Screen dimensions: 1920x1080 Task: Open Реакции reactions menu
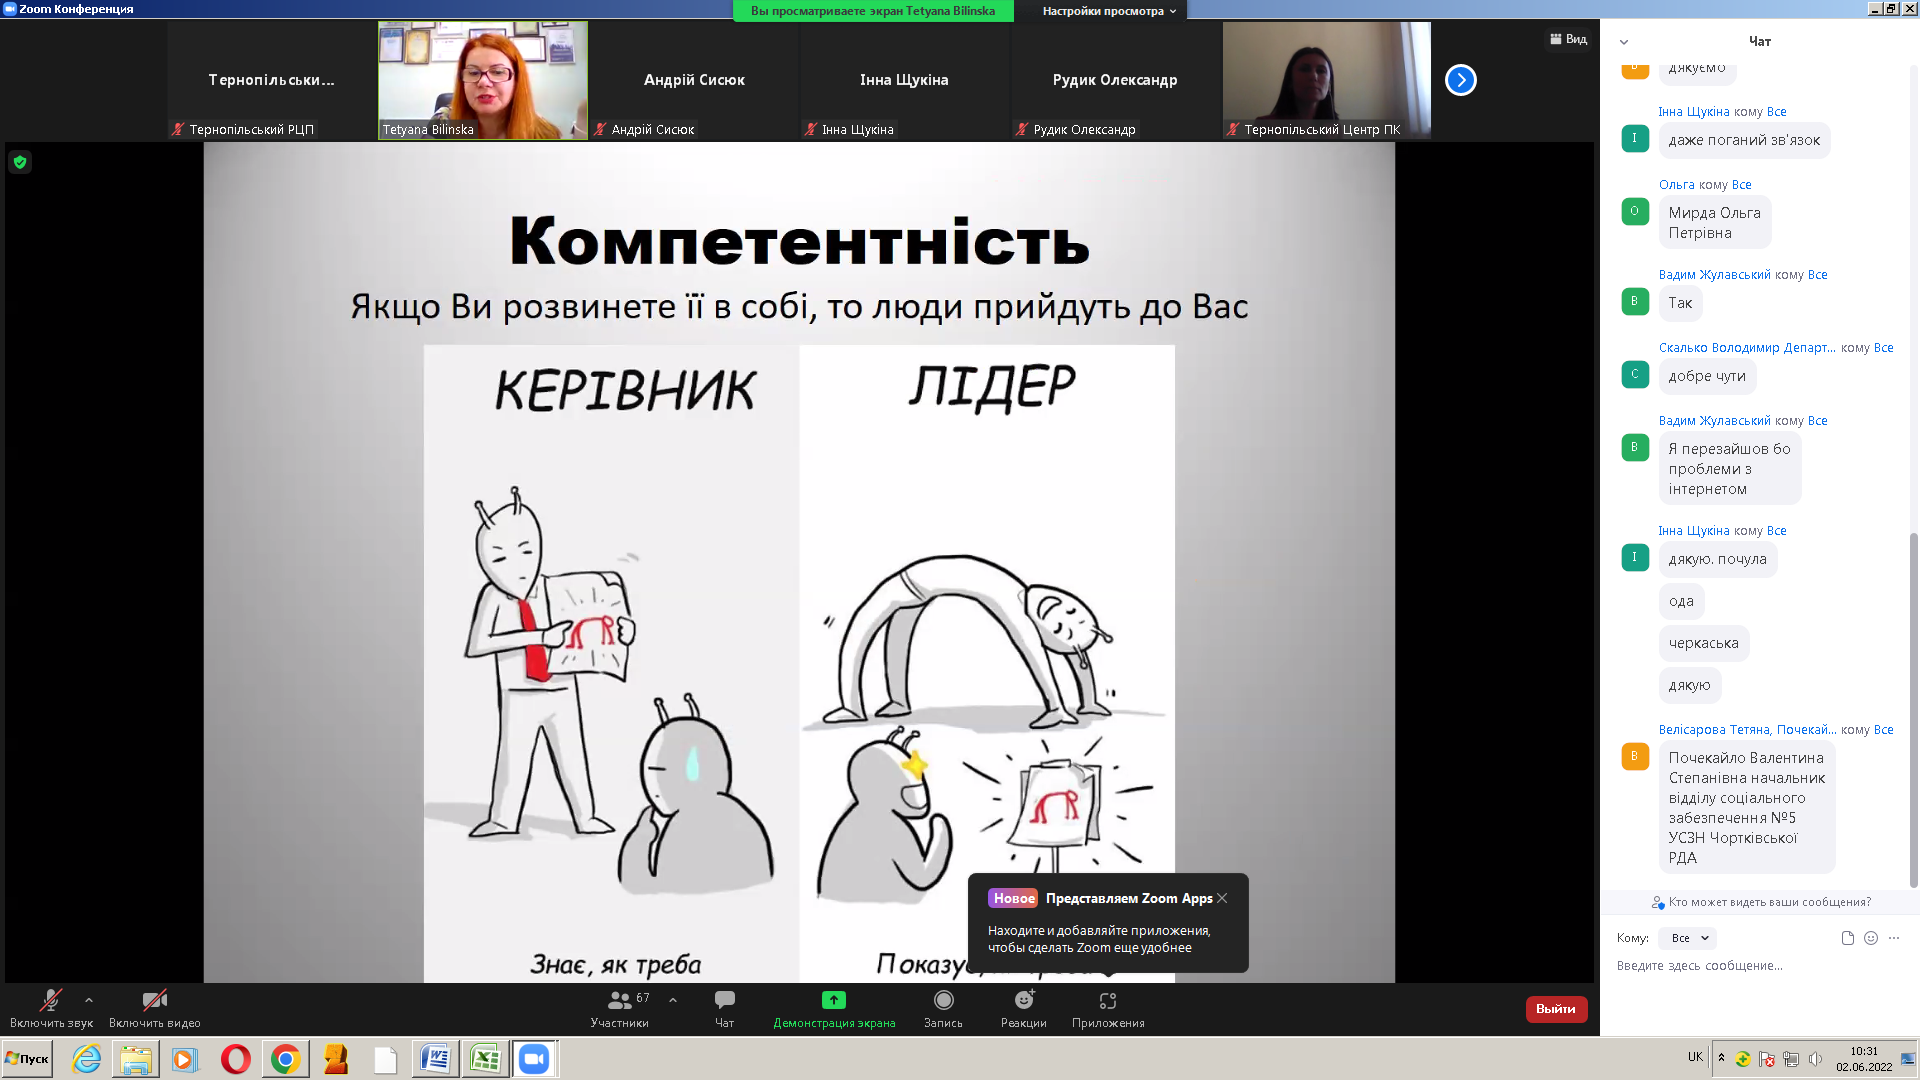pyautogui.click(x=1024, y=1008)
